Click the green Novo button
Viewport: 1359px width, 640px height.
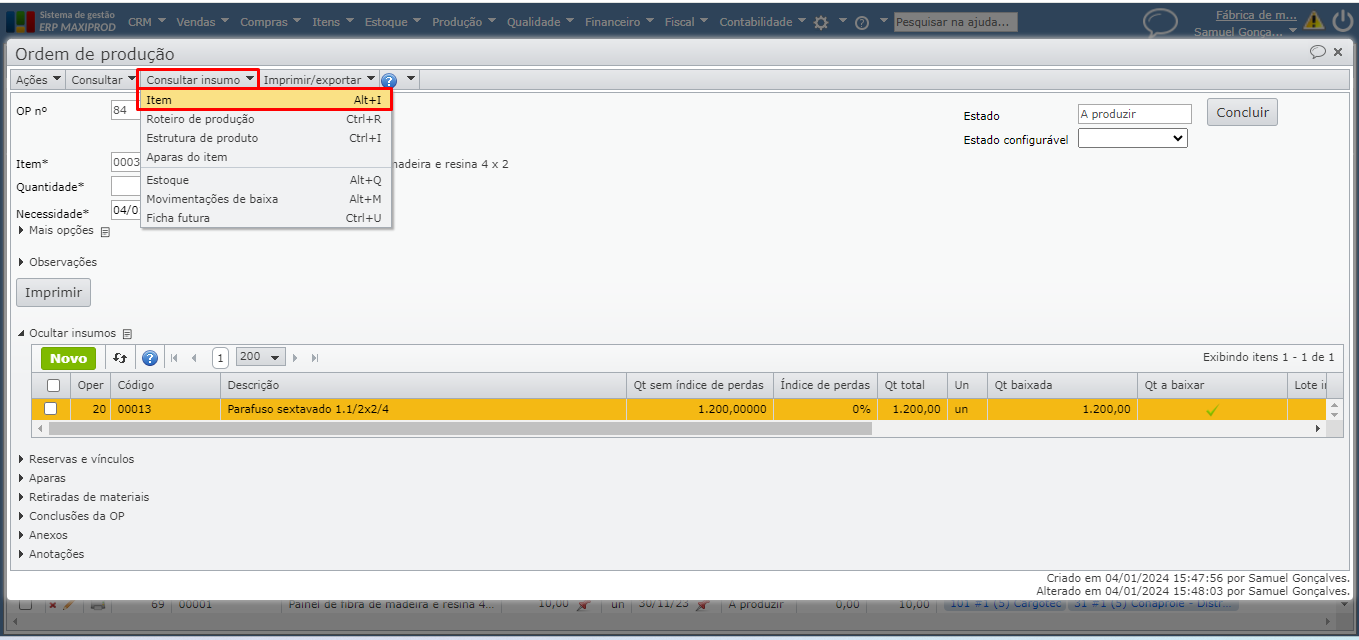(69, 358)
